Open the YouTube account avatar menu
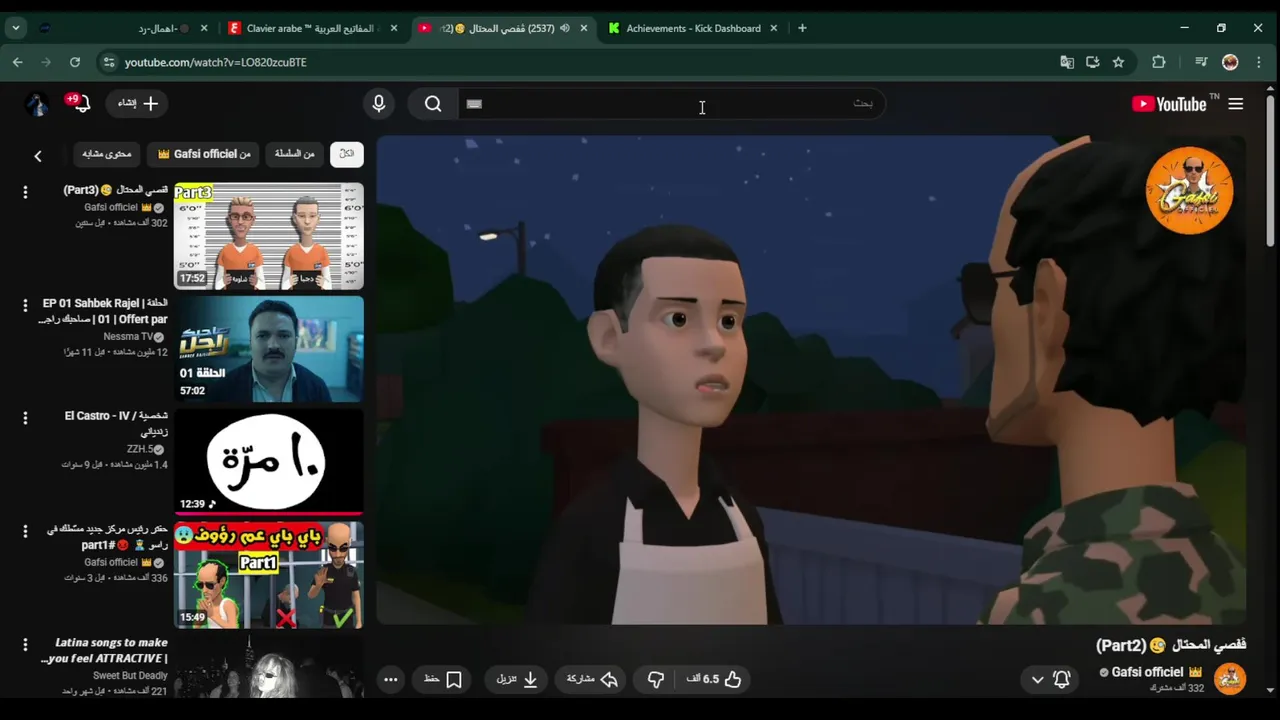Screen dimensions: 1280x720 point(37,104)
